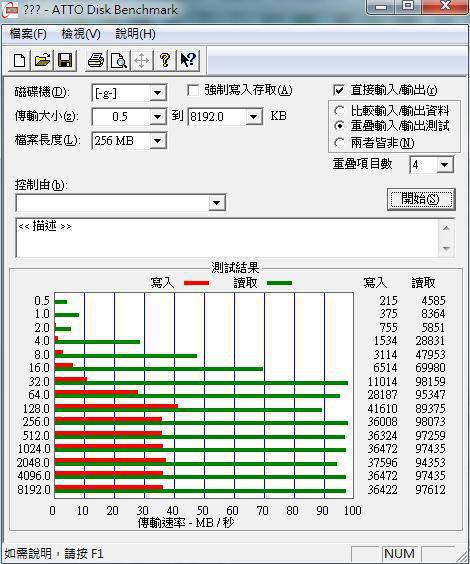Save results with the floppy disk icon
The image size is (470, 564).
click(x=65, y=60)
